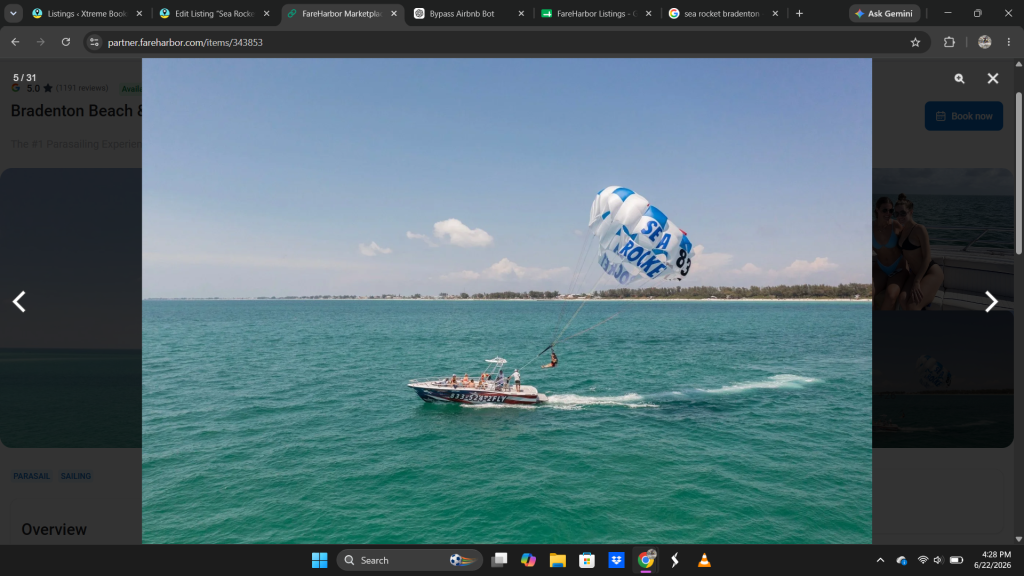This screenshot has width=1024, height=576.
Task: Check the battery status icon
Action: point(956,560)
